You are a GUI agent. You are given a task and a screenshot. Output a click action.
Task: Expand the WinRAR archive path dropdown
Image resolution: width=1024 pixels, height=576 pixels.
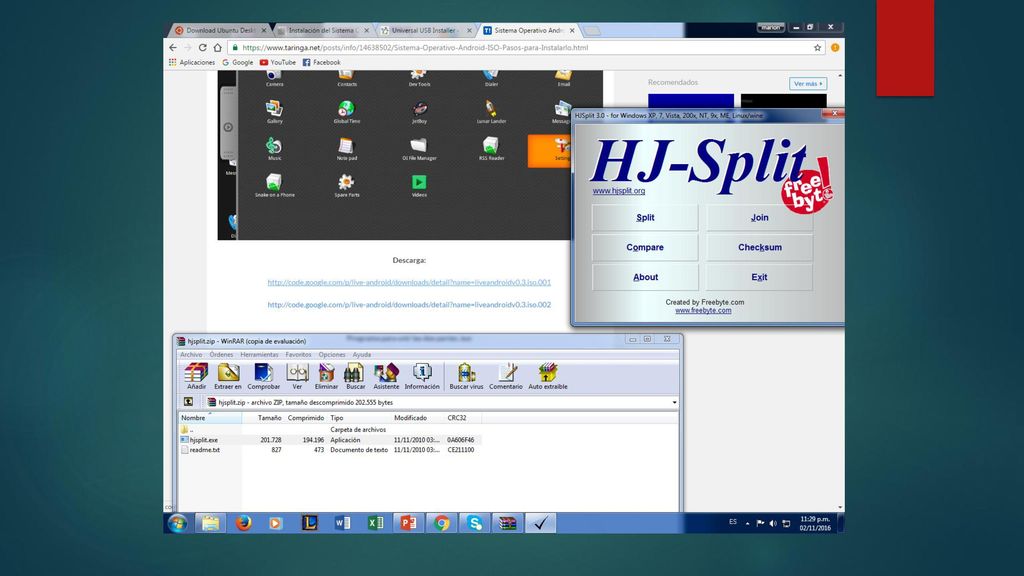click(x=675, y=402)
